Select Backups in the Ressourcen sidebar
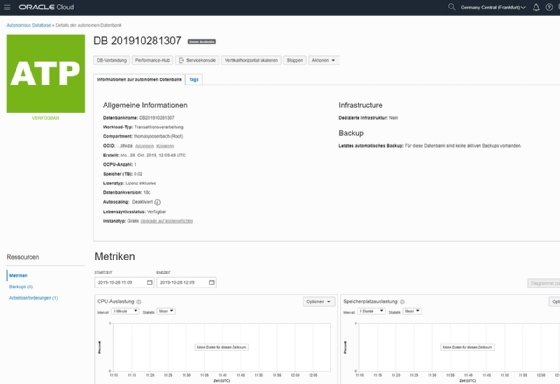 (21, 287)
